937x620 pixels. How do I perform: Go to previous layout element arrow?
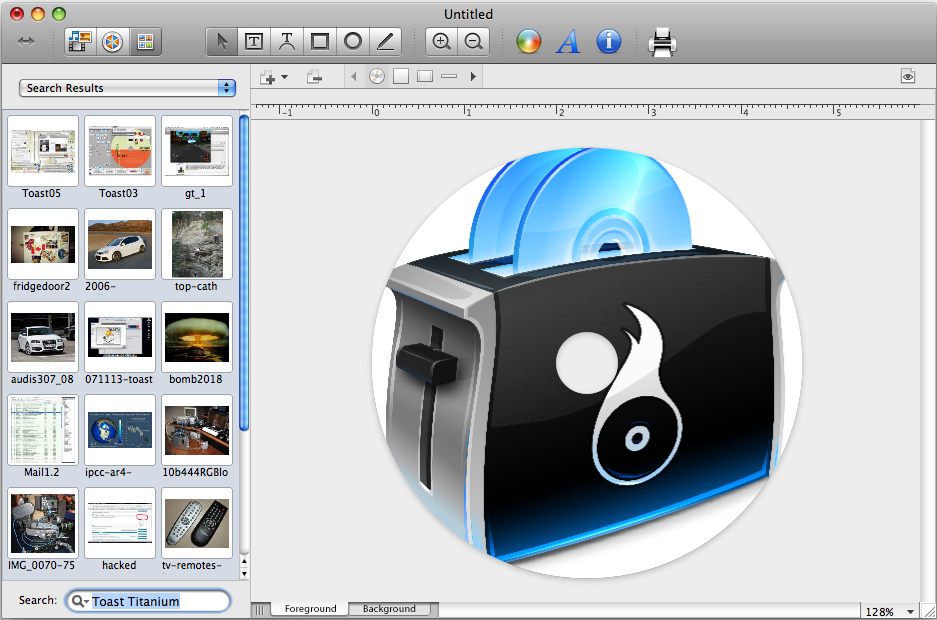tap(354, 76)
